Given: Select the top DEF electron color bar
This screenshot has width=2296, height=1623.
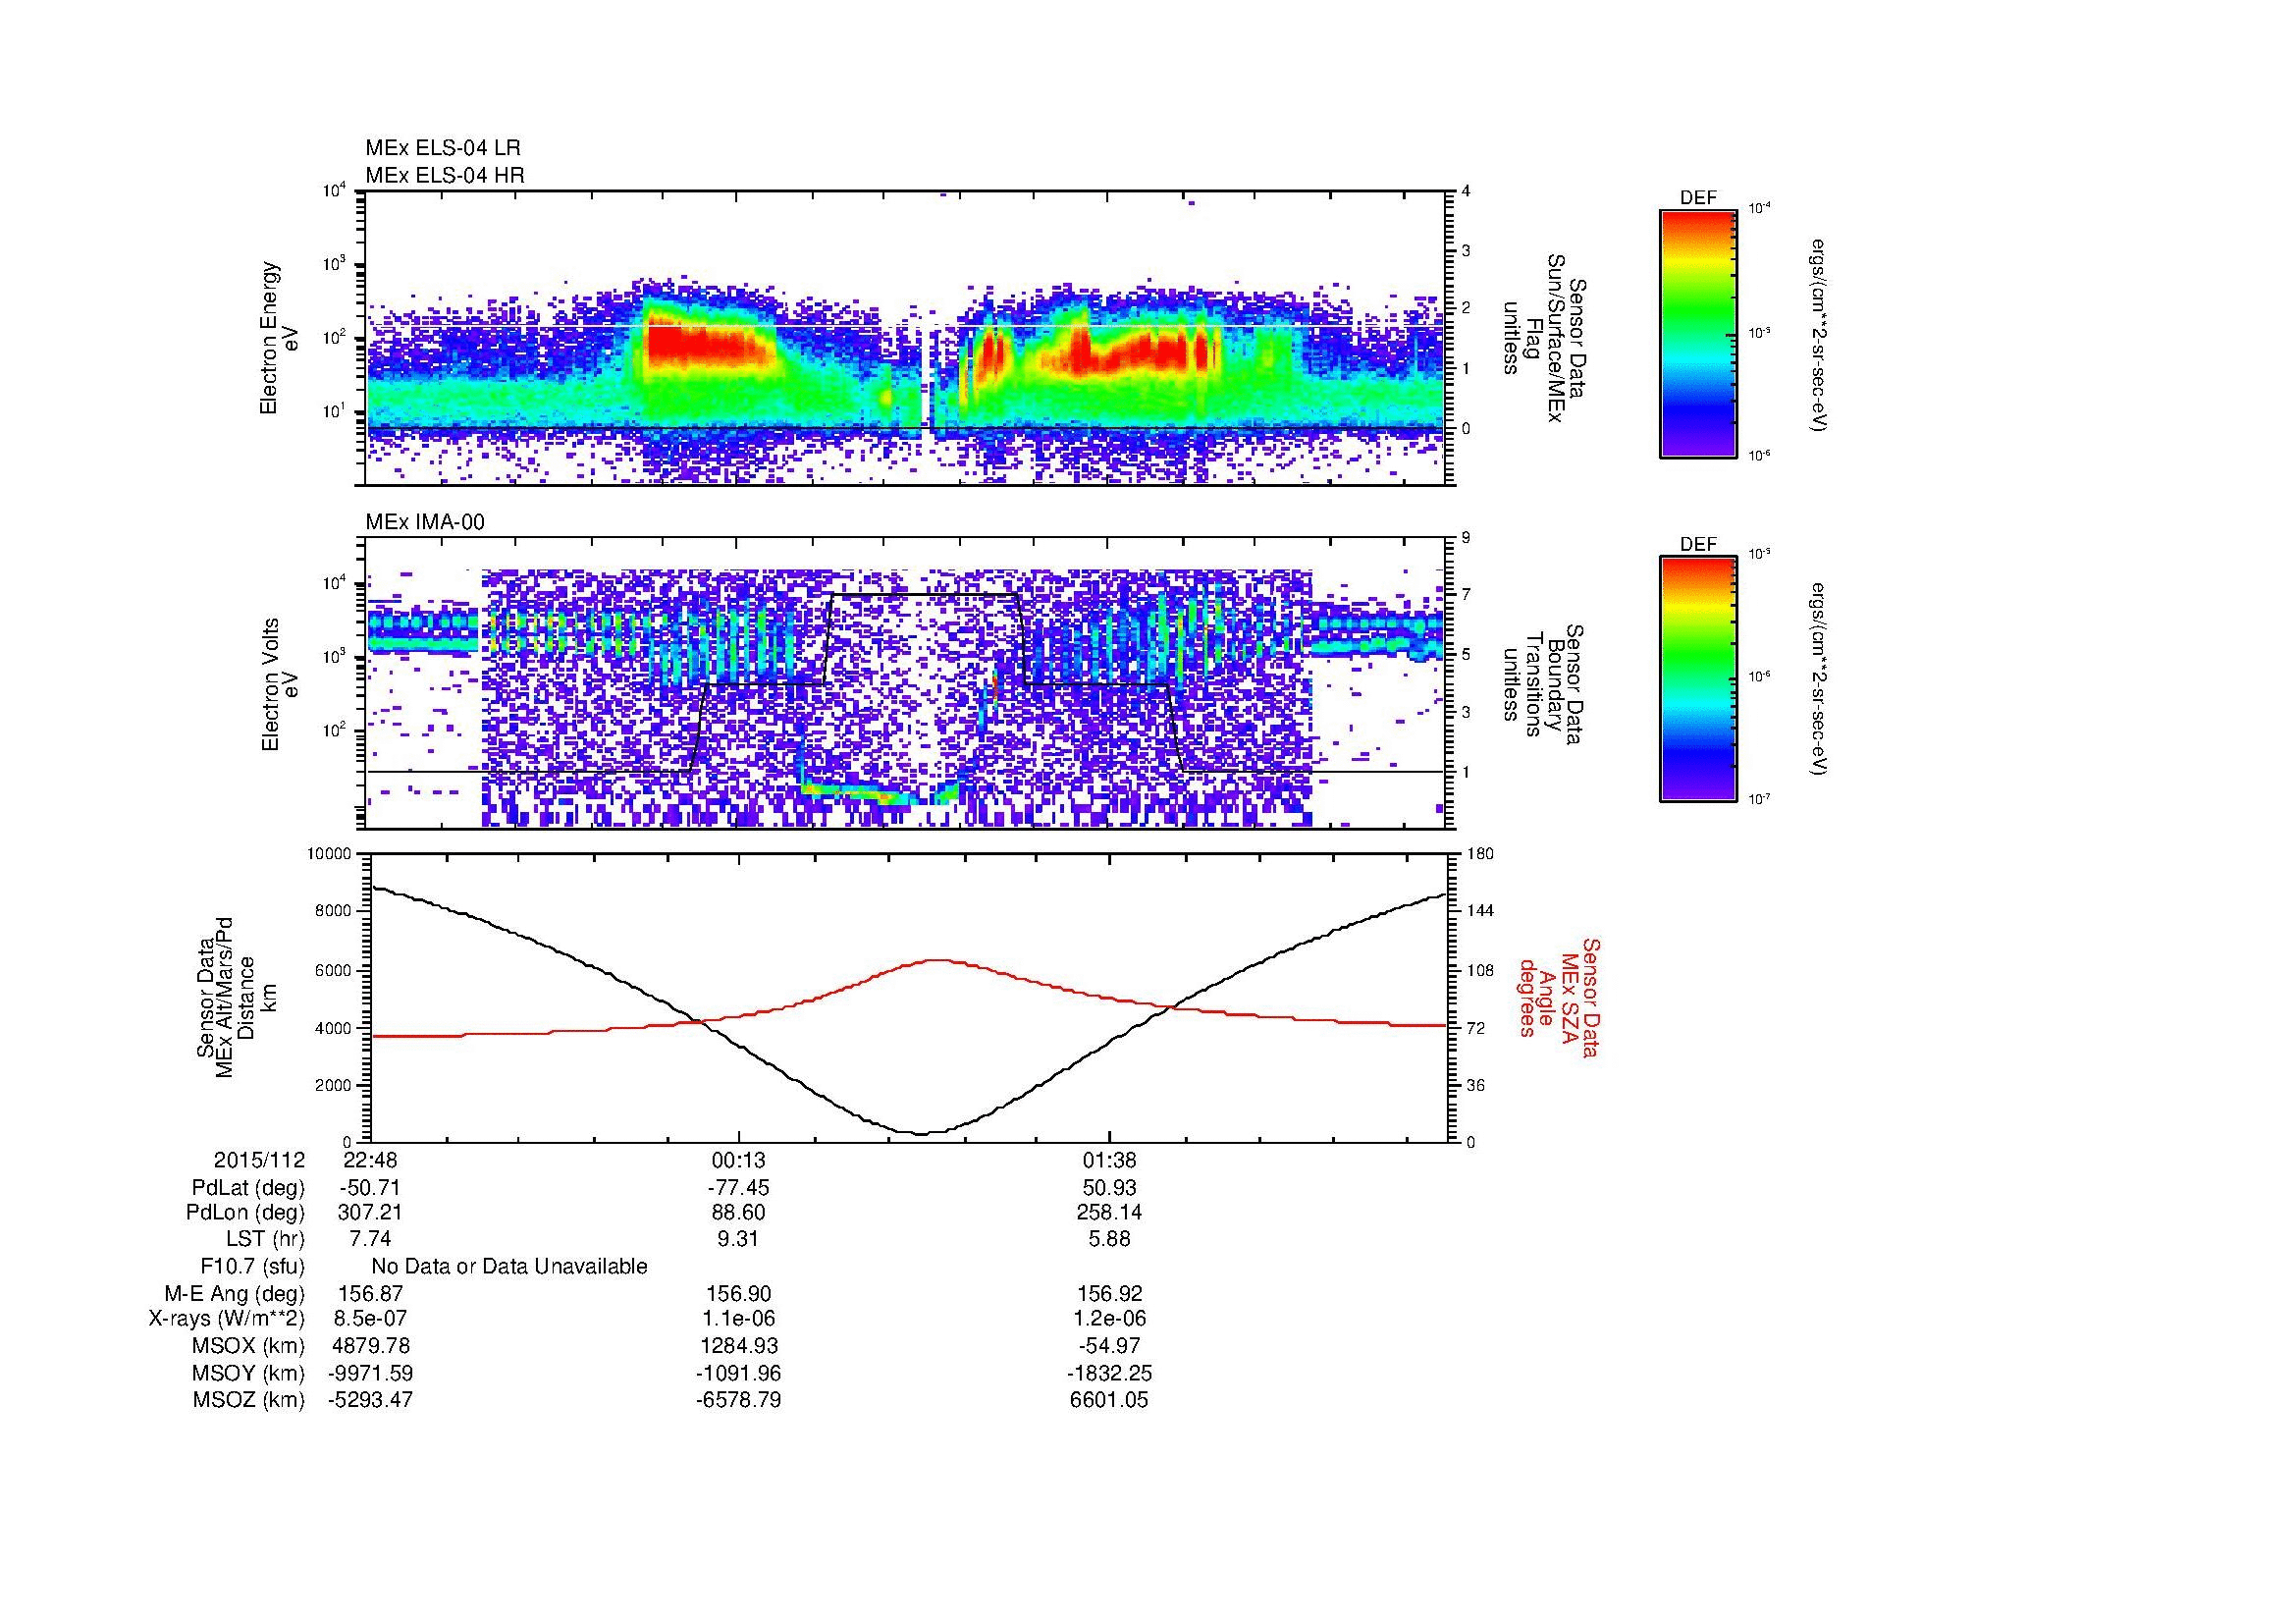Looking at the screenshot, I should coord(1698,333).
